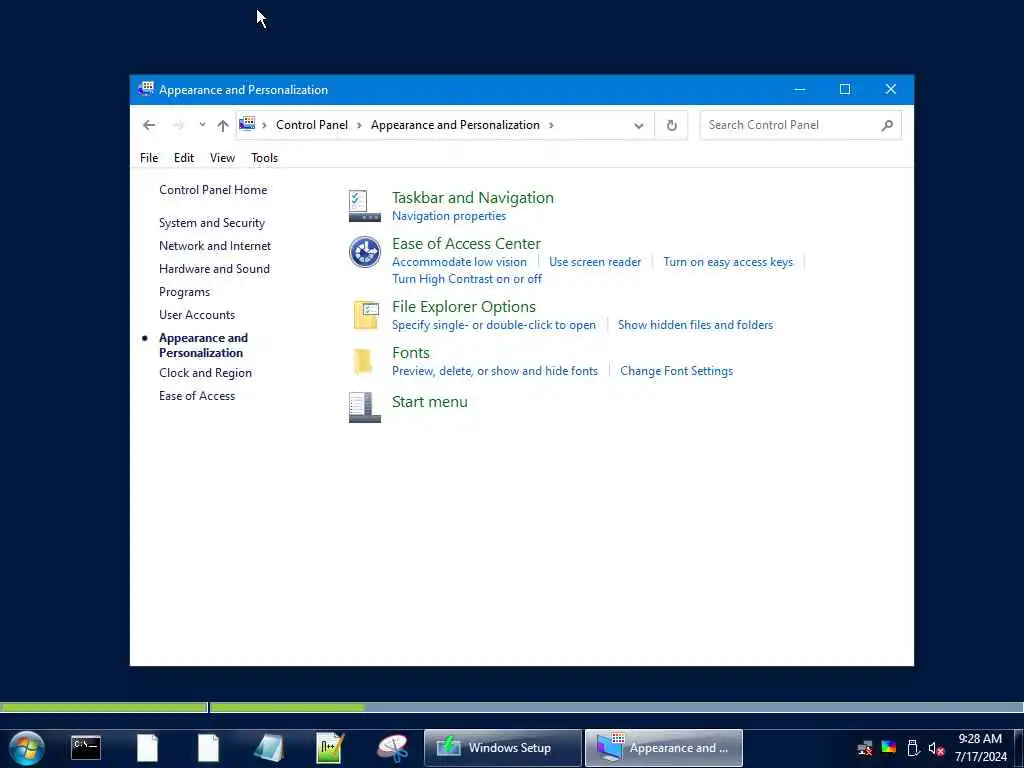Click the network tray icon
This screenshot has height=768, width=1024.
[865, 748]
